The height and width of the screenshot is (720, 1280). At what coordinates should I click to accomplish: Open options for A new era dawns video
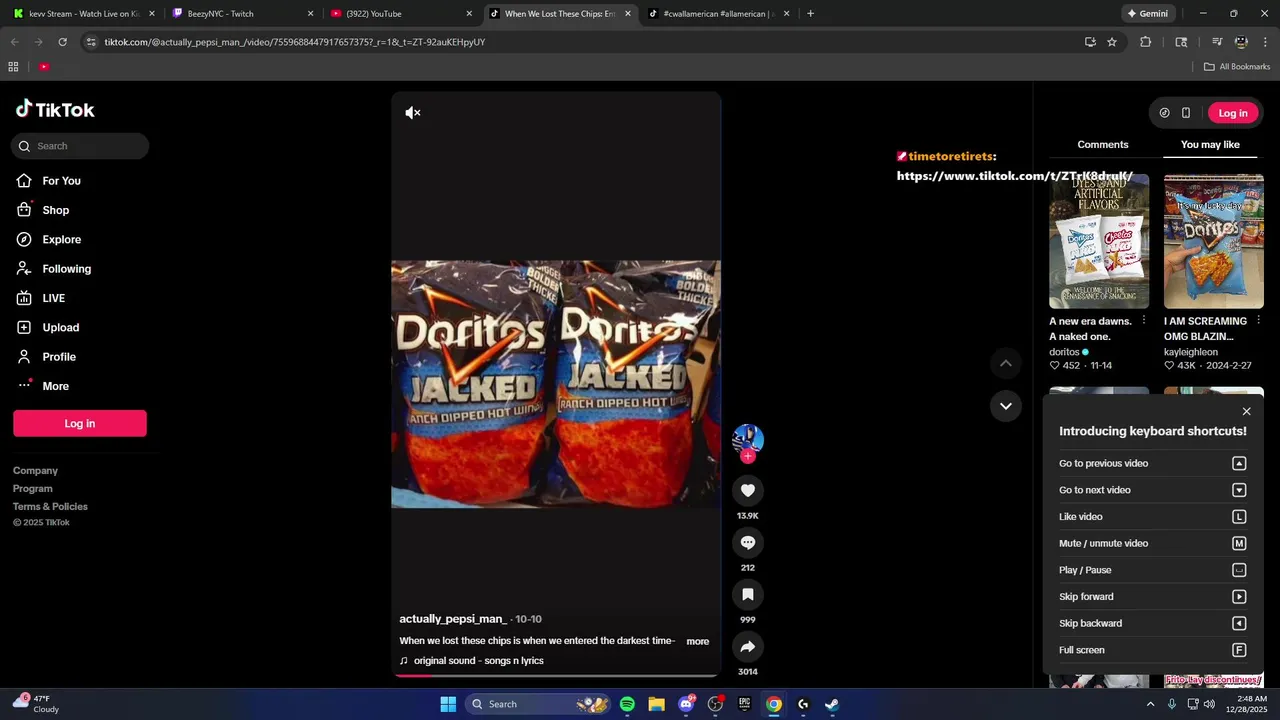[x=1144, y=321]
